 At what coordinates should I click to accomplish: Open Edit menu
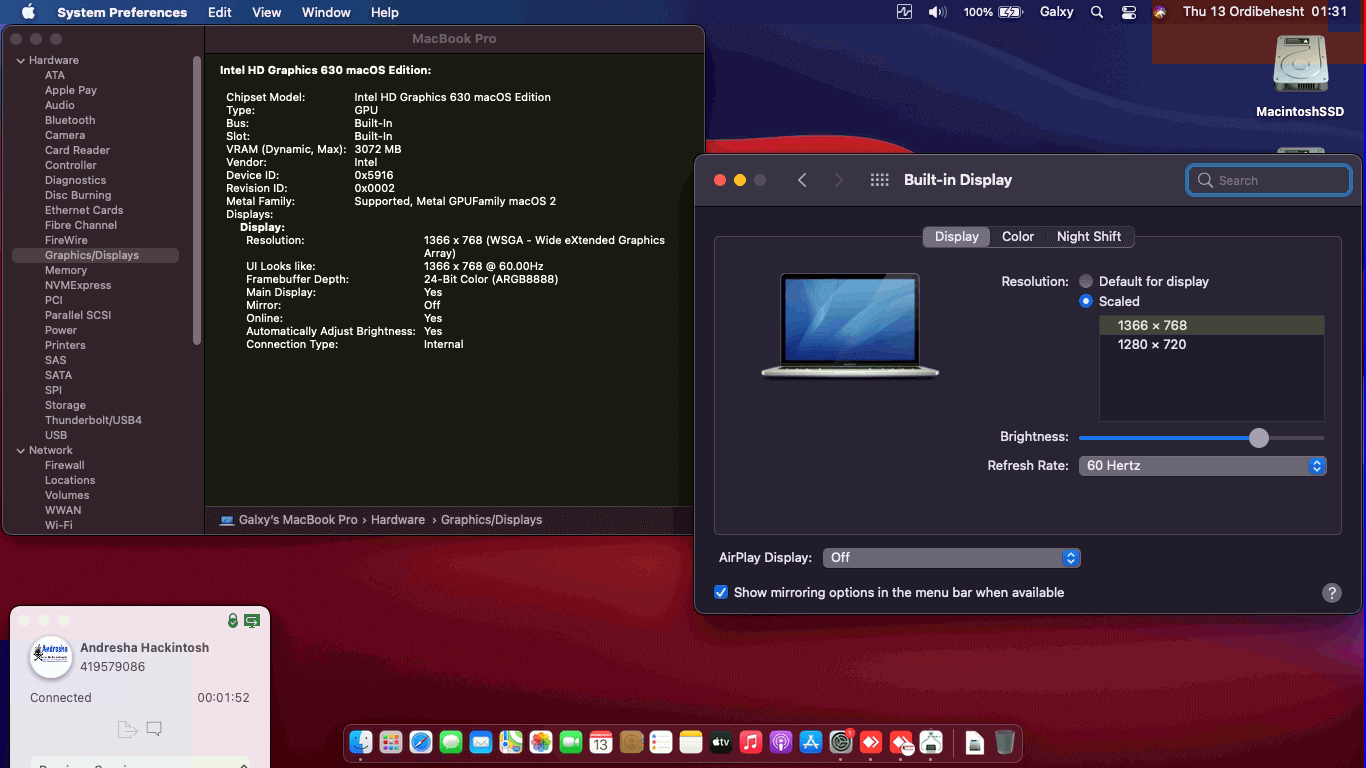[220, 12]
